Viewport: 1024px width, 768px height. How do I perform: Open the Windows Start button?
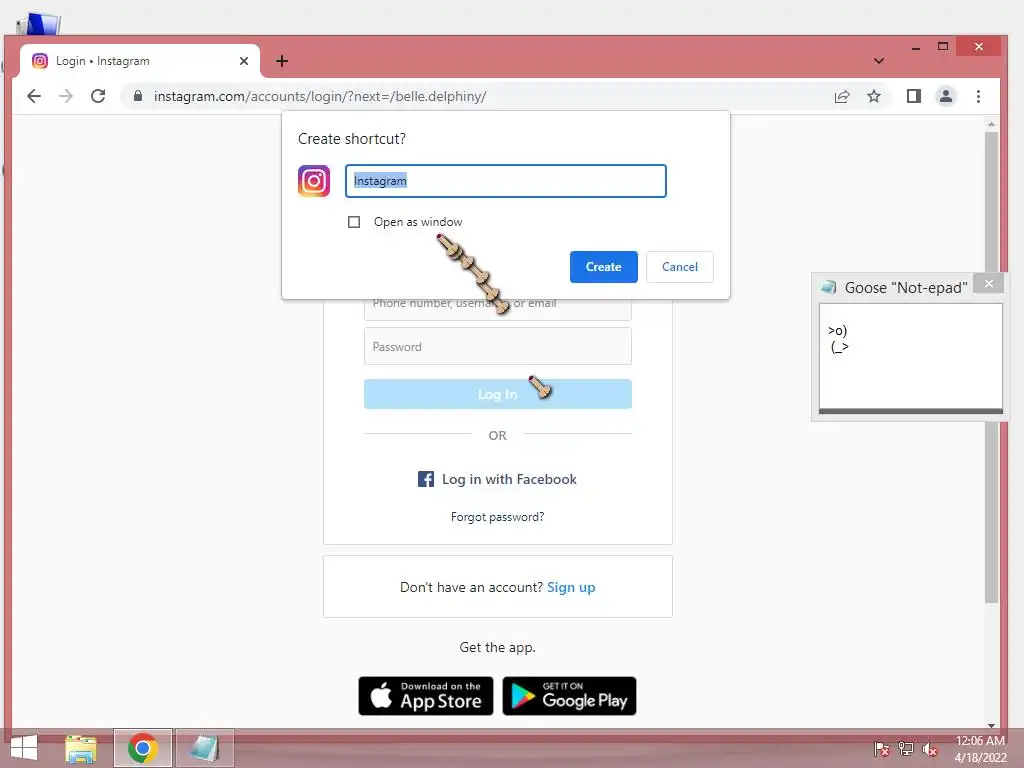[x=24, y=748]
